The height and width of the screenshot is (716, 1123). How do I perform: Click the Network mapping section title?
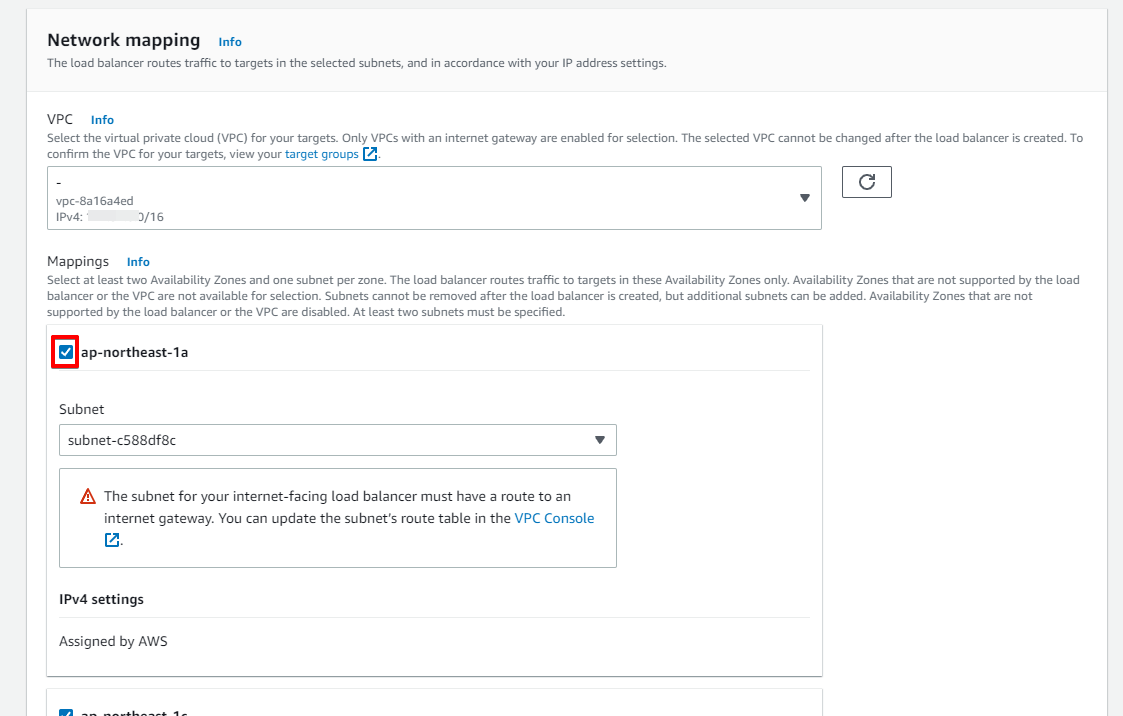pyautogui.click(x=124, y=40)
